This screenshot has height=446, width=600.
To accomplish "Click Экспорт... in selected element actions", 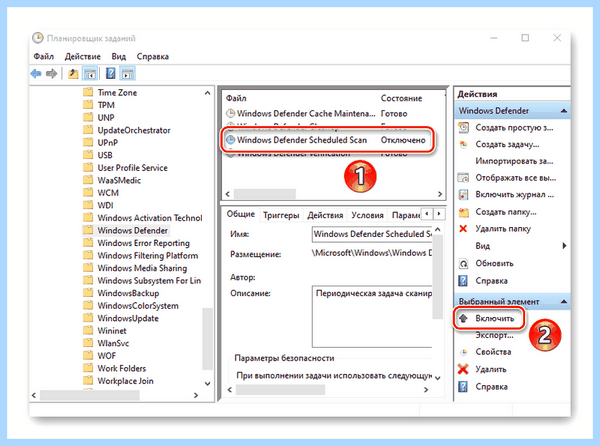I will [x=494, y=335].
